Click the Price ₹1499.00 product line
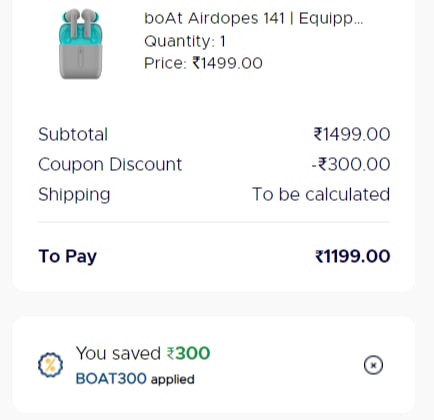This screenshot has width=434, height=420. 203,63
